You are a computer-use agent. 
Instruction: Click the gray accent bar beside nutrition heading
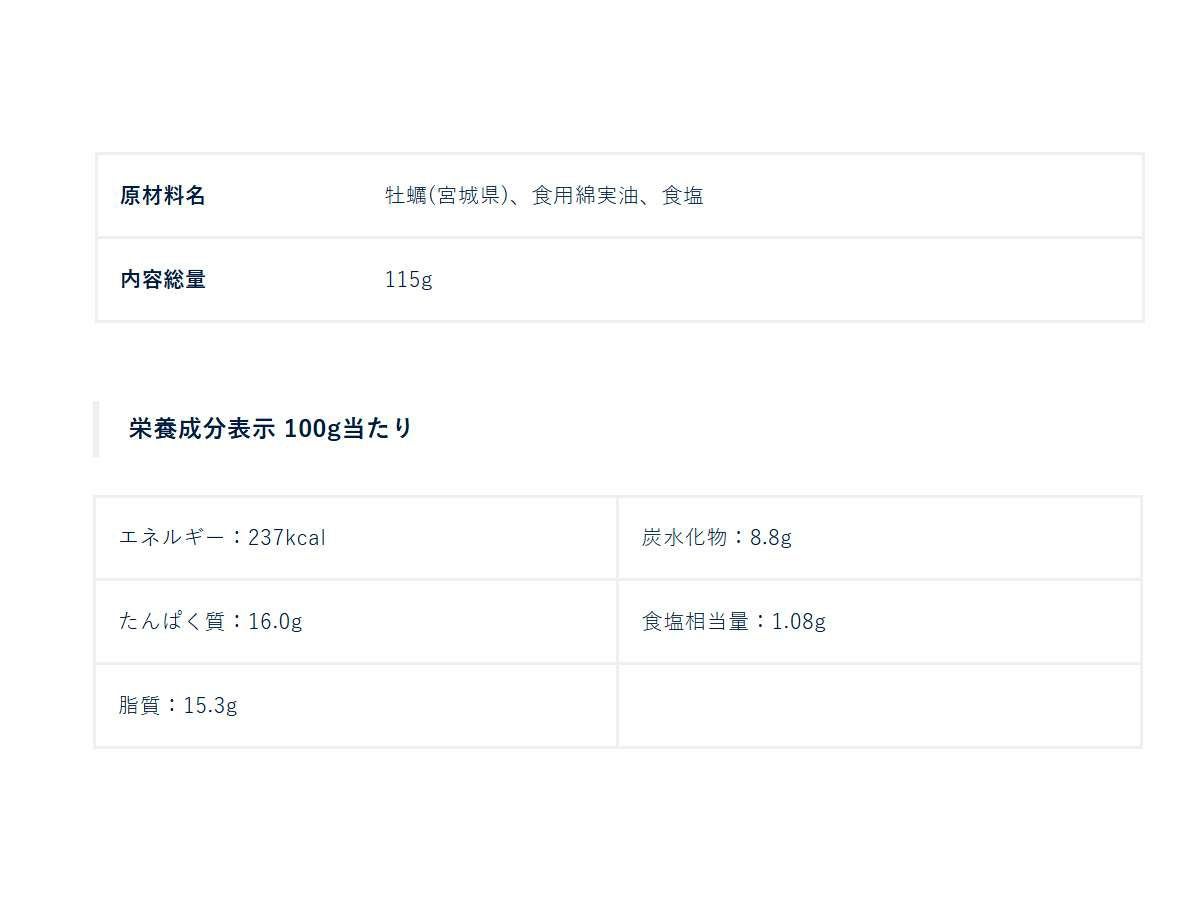pyautogui.click(x=96, y=429)
